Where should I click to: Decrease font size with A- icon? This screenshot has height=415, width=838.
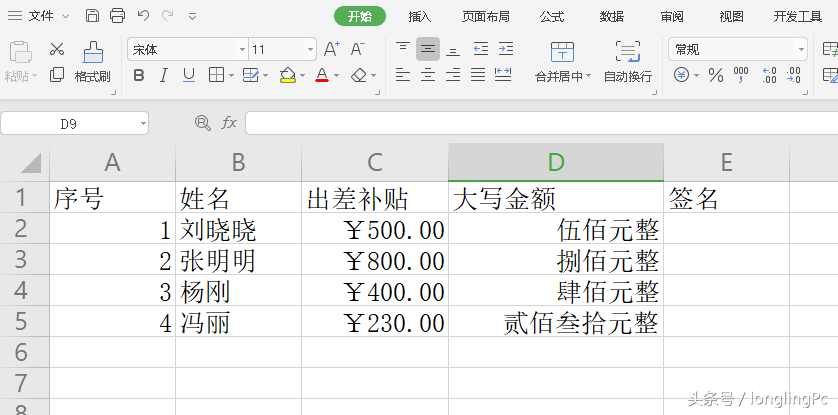coord(358,49)
